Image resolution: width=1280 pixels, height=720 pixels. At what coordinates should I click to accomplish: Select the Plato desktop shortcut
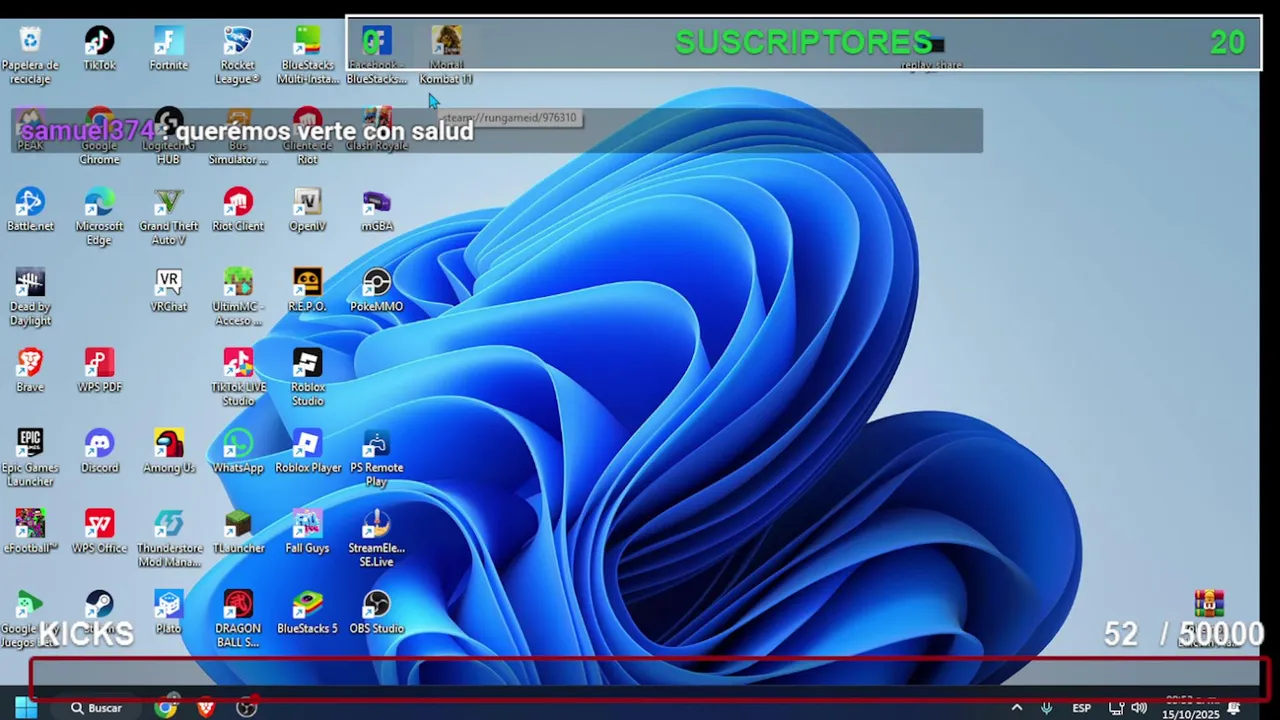click(168, 612)
